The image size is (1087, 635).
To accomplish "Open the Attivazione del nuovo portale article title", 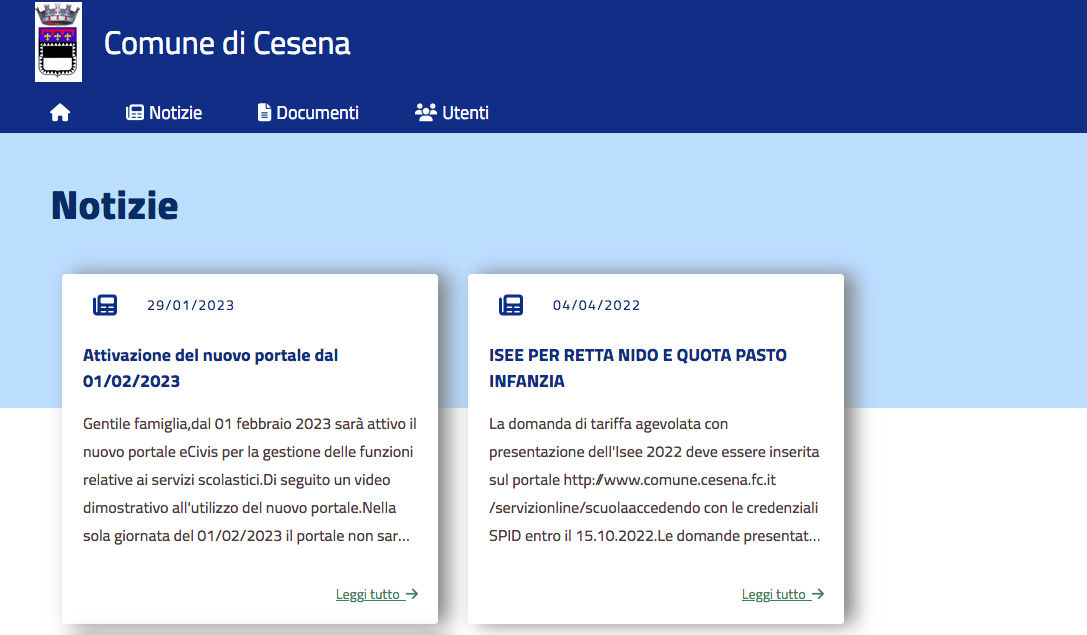I will (210, 368).
